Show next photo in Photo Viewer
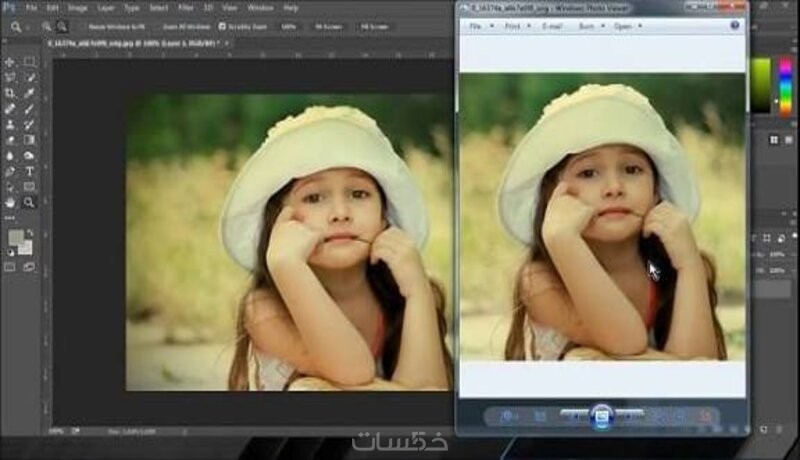Image resolution: width=800 pixels, height=460 pixels. (629, 415)
